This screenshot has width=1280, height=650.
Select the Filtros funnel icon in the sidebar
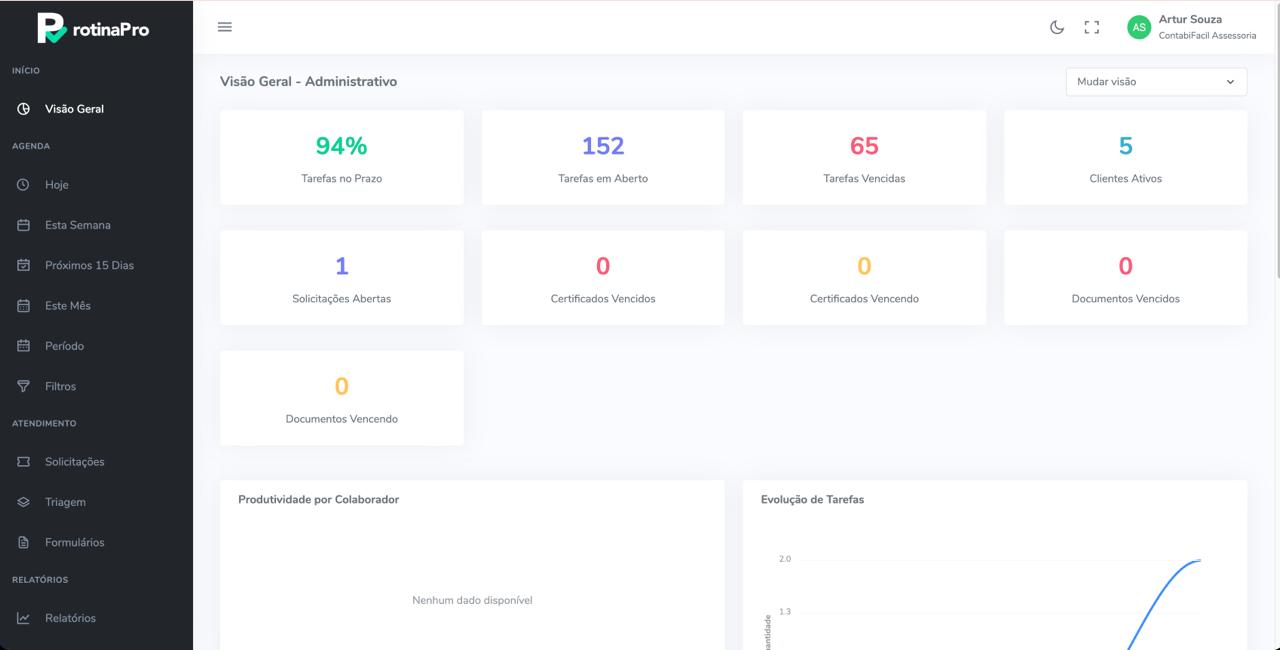click(x=24, y=385)
